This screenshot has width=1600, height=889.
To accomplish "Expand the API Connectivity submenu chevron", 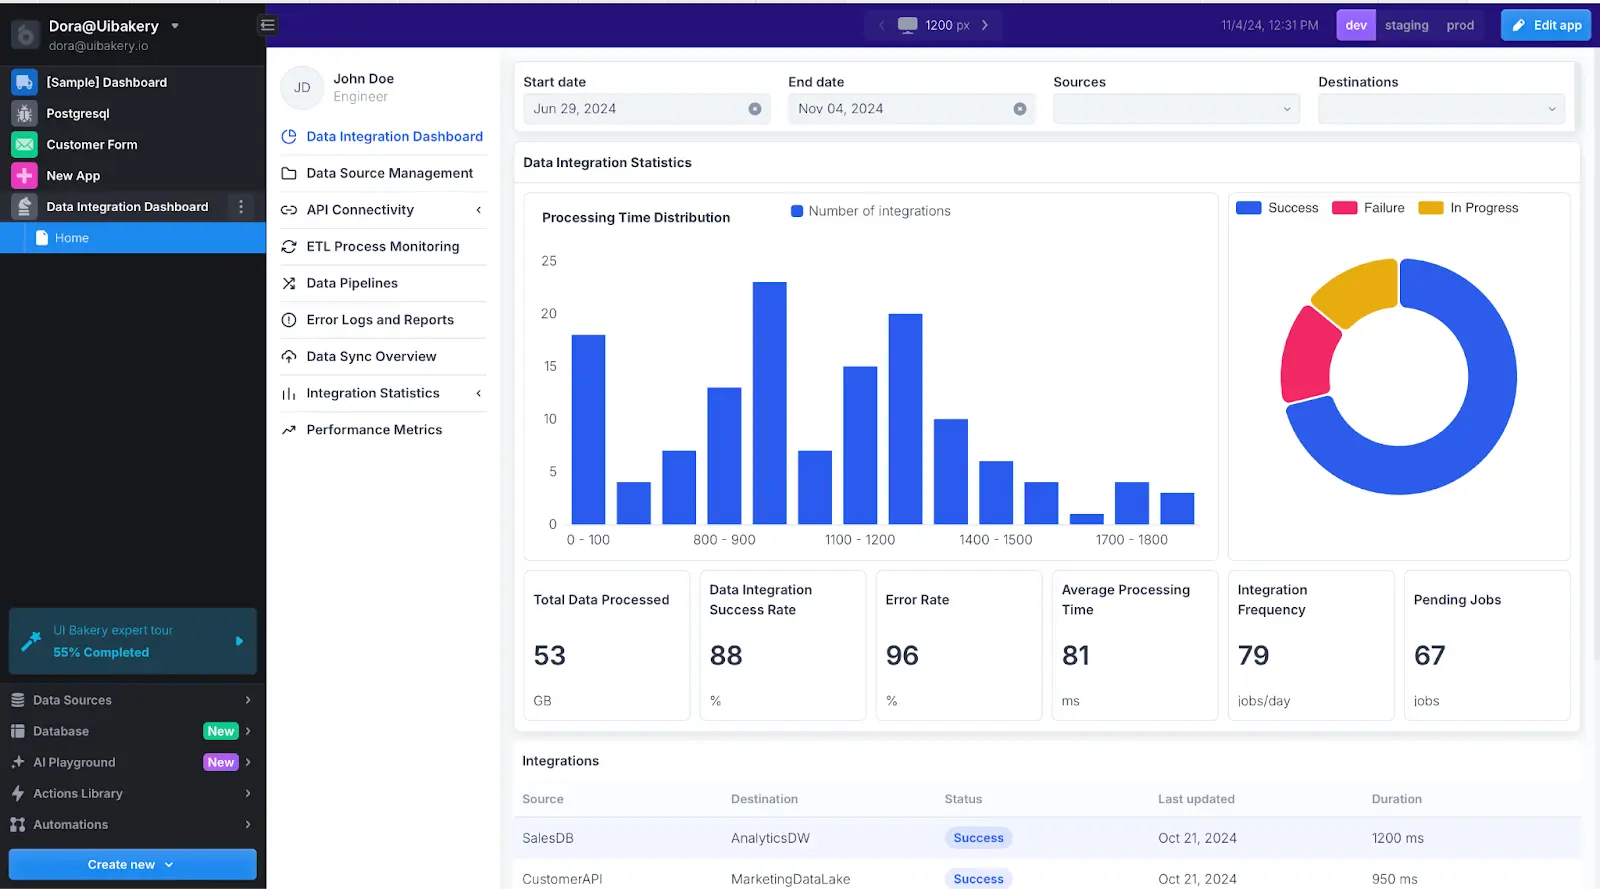I will [479, 210].
